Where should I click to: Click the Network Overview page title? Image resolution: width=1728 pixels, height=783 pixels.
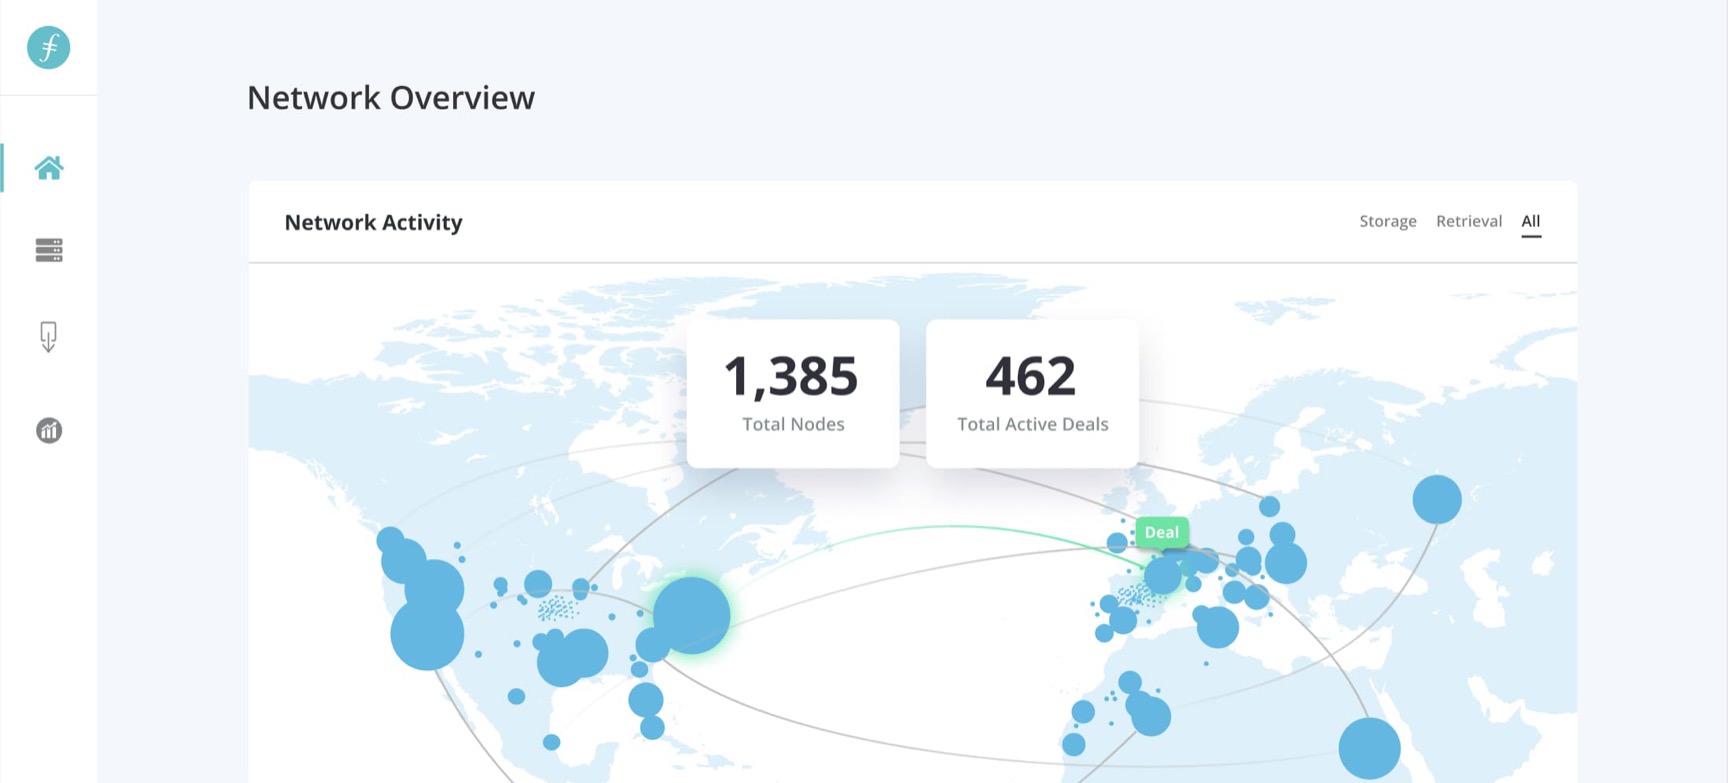[x=390, y=98]
